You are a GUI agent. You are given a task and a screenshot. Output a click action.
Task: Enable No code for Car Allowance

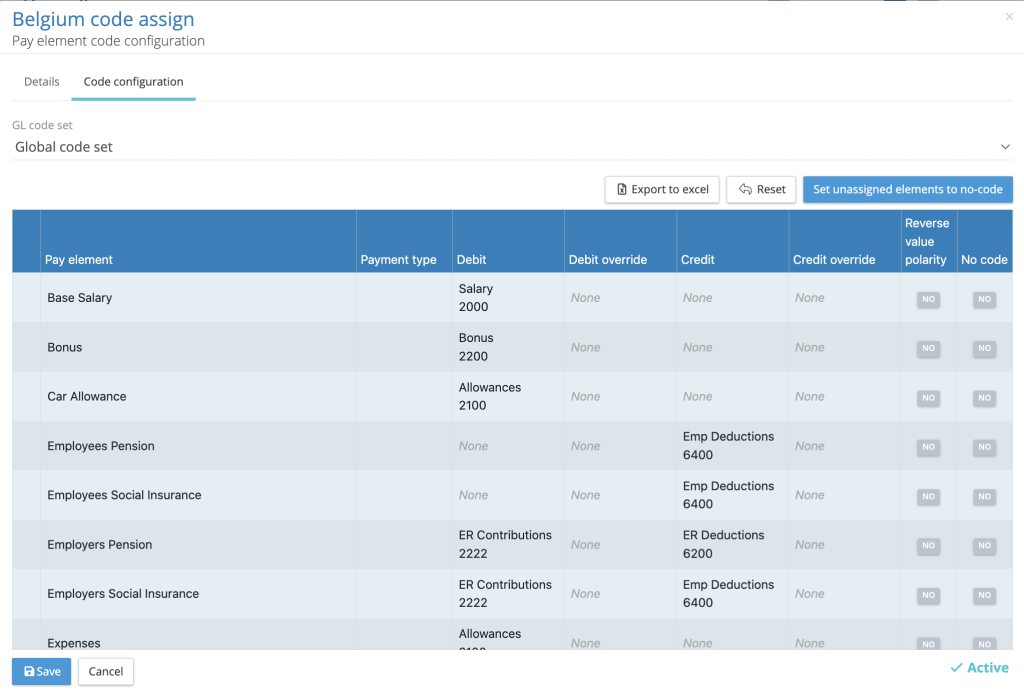pyautogui.click(x=984, y=398)
